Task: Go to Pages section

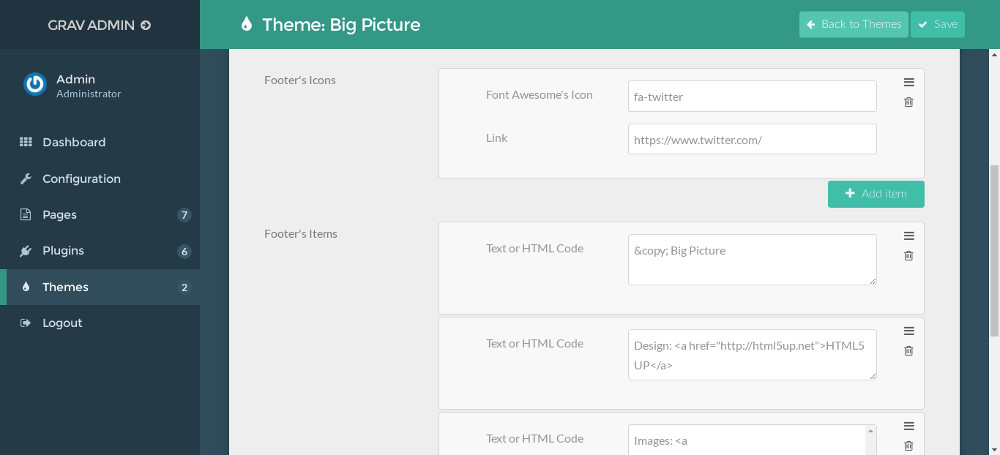Action: point(100,214)
